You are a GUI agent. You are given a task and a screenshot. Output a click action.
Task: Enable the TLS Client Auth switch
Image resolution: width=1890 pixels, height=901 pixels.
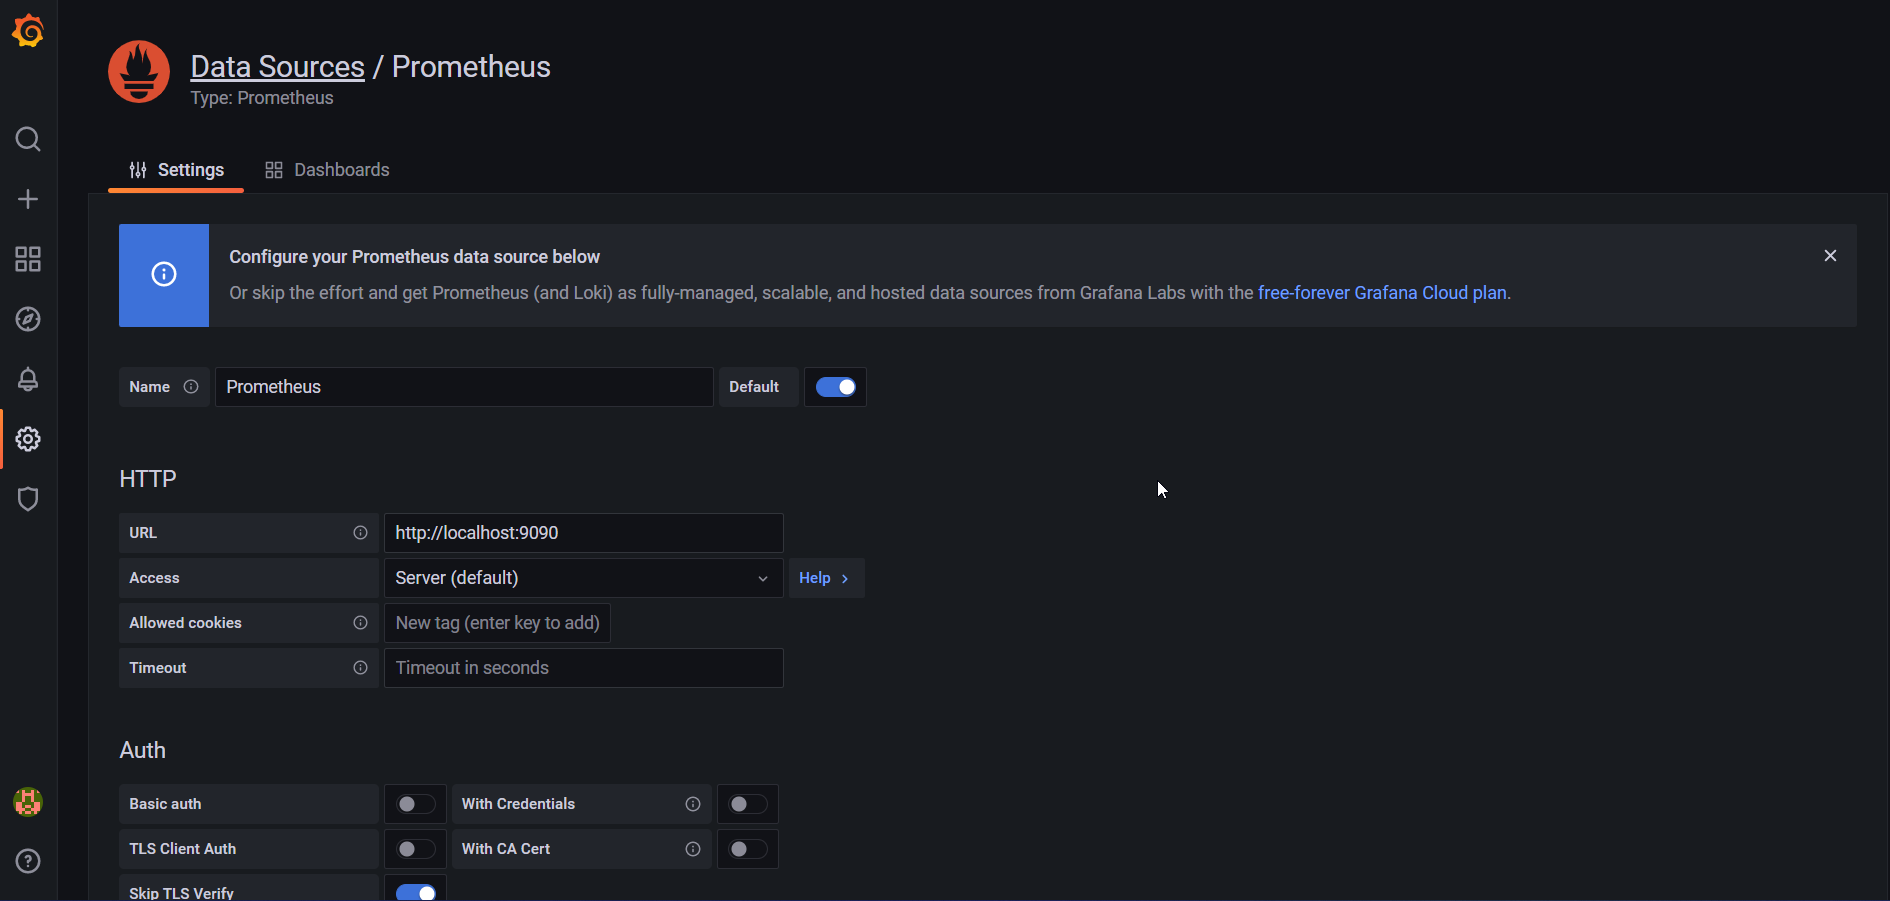[x=416, y=849]
